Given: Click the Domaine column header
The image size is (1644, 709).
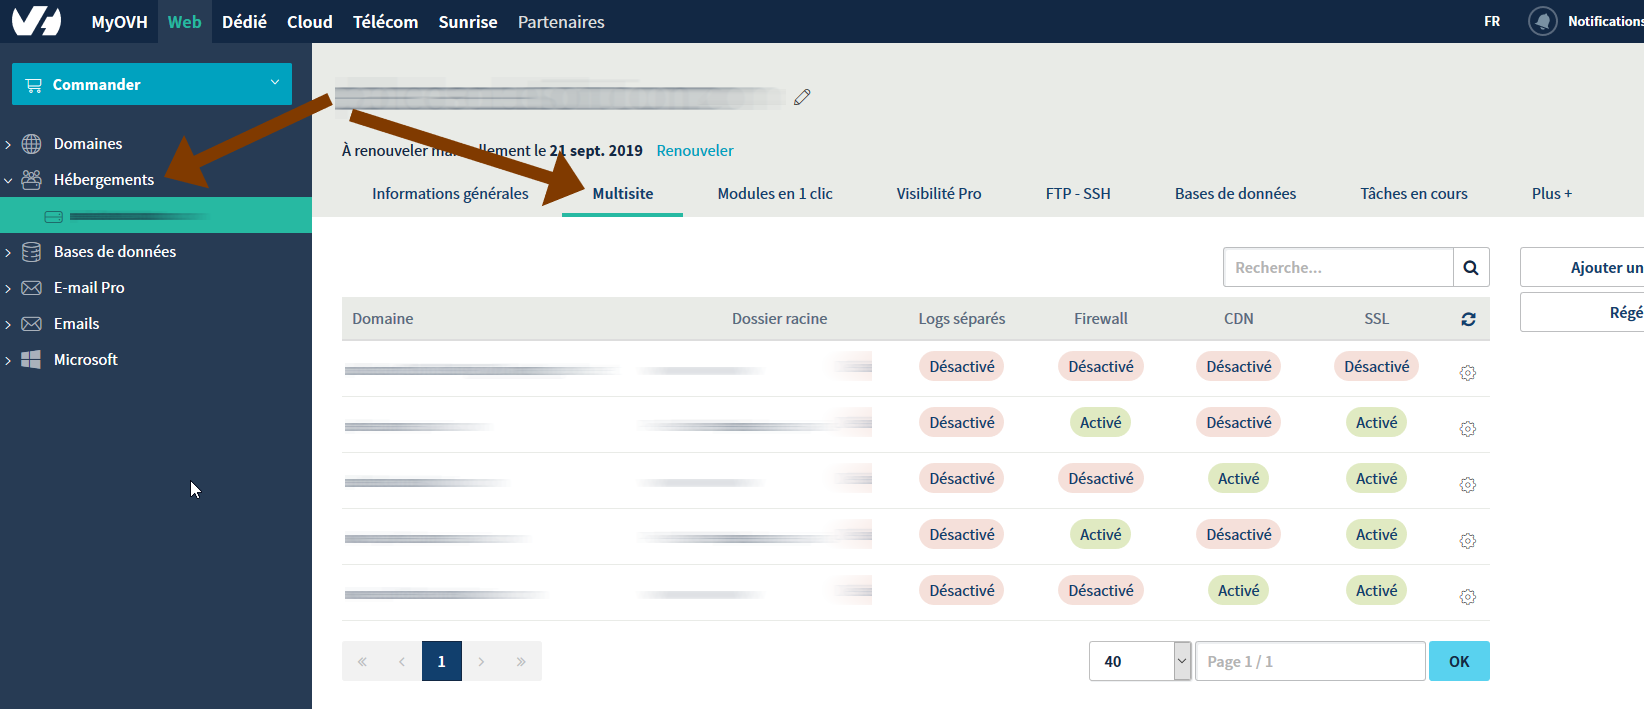Looking at the screenshot, I should click(383, 319).
